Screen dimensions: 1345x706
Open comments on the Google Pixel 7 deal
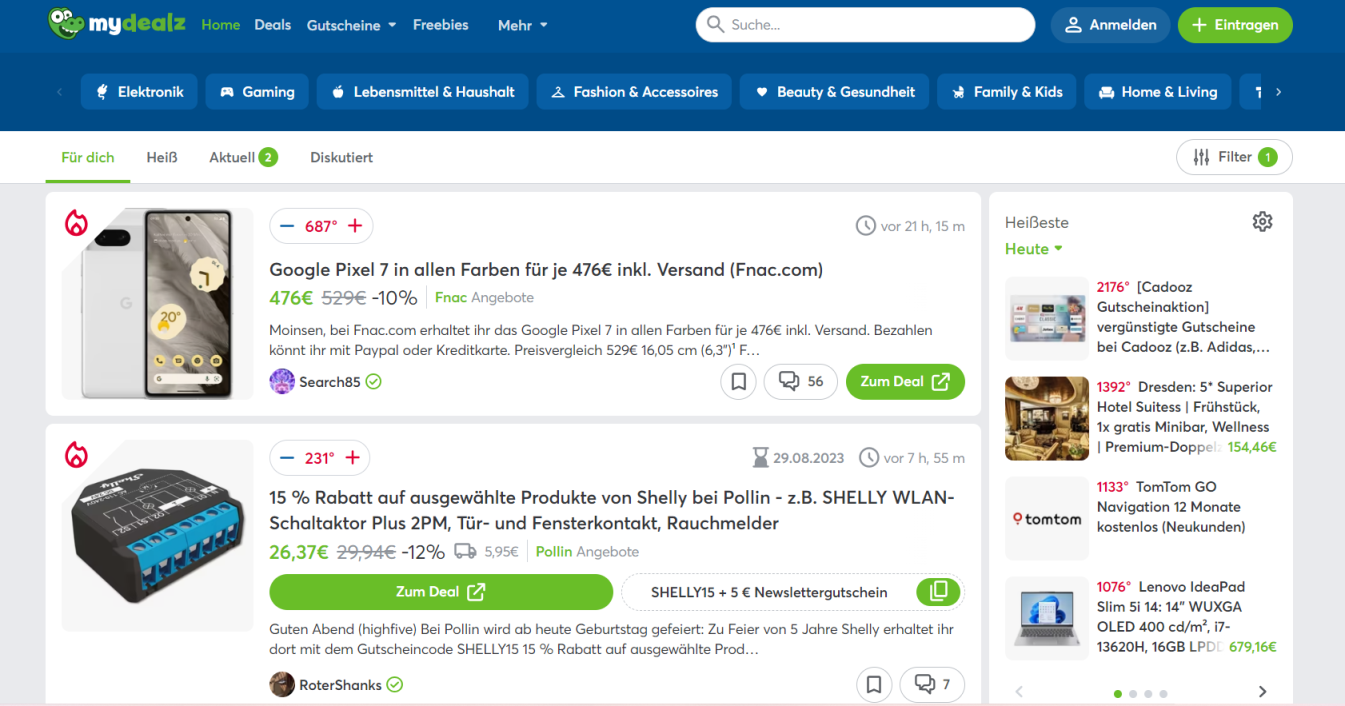click(x=800, y=381)
